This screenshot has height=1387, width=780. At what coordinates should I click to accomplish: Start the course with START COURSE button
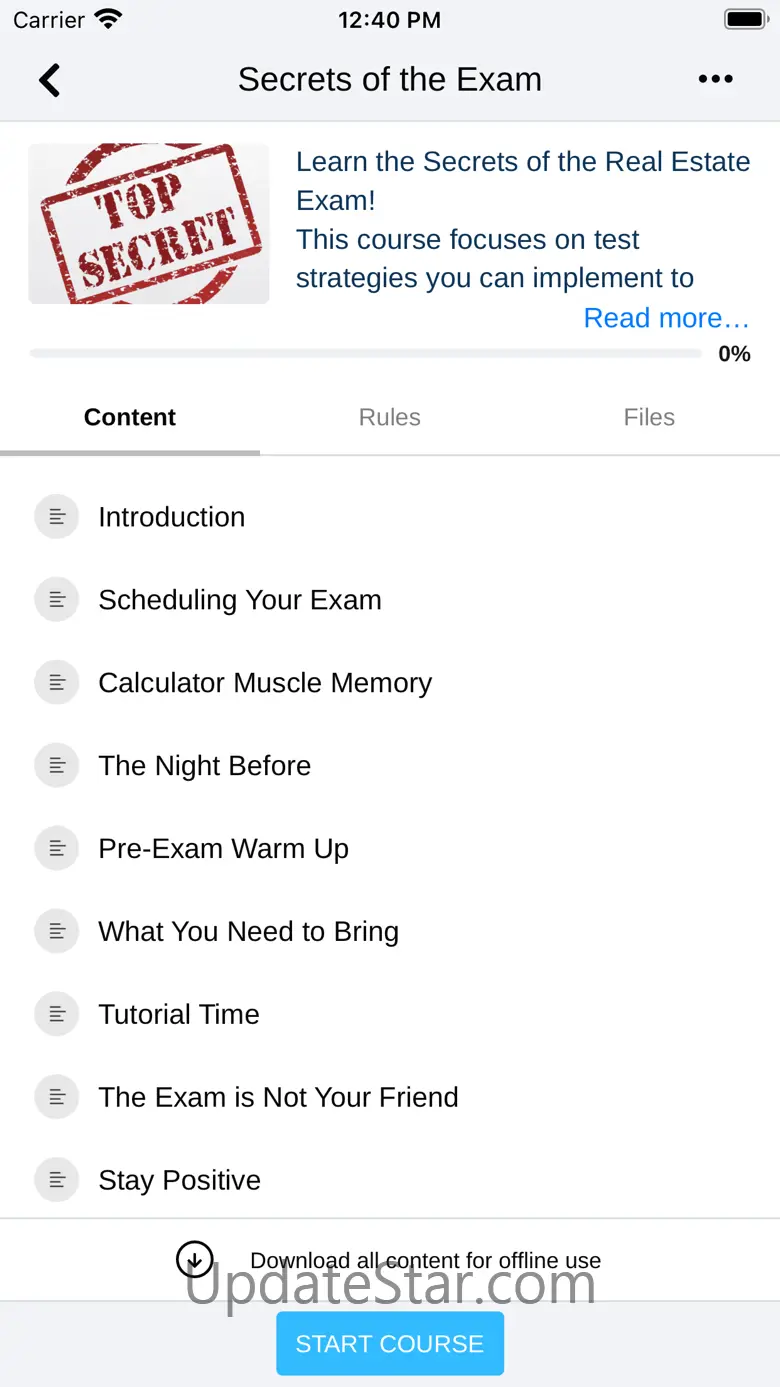click(390, 1344)
